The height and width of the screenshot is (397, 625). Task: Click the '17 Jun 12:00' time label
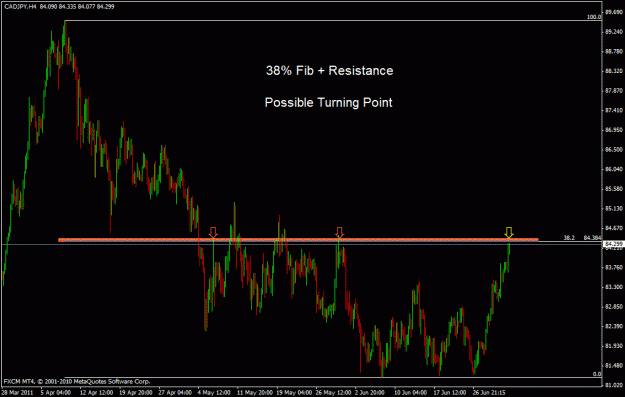450,393
